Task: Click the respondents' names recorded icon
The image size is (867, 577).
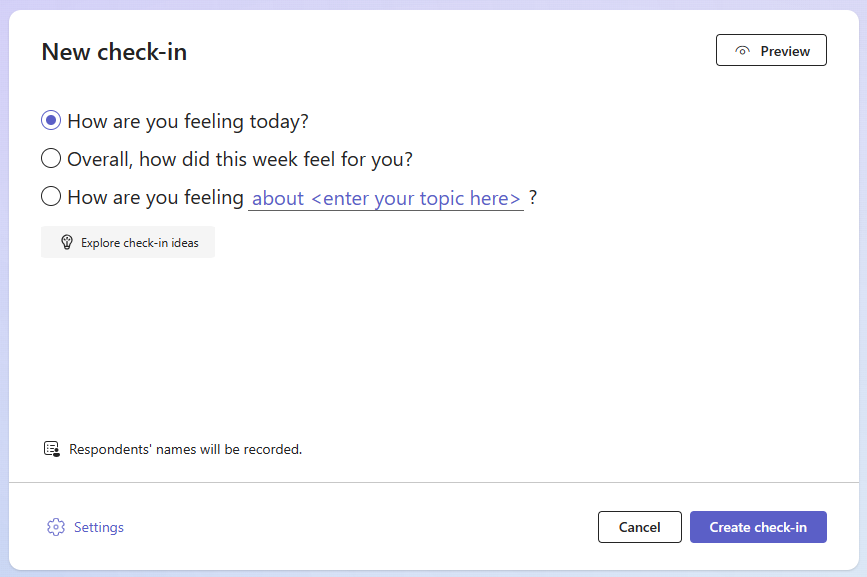Action: point(52,449)
